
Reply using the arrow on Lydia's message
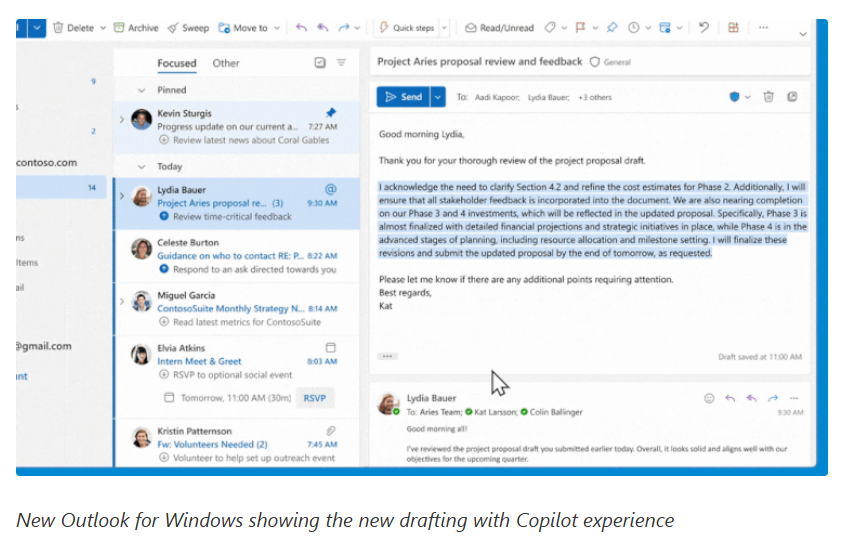(x=730, y=398)
